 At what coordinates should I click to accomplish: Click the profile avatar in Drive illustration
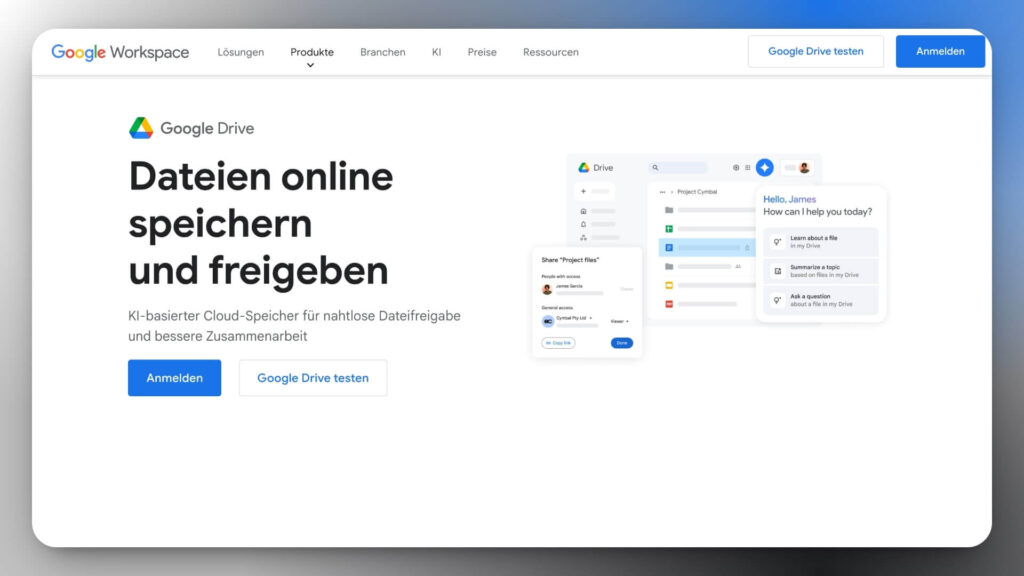[805, 168]
